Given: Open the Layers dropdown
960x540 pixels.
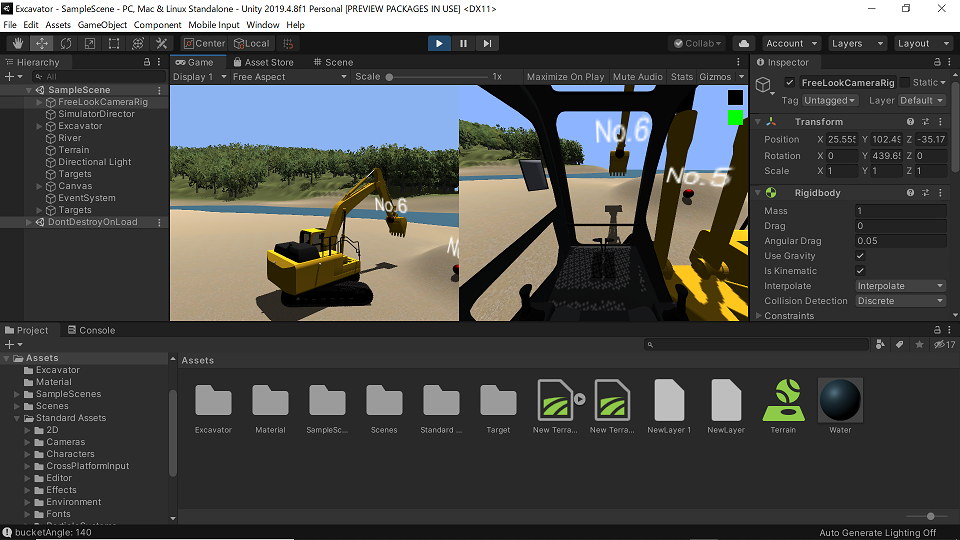Looking at the screenshot, I should pyautogui.click(x=857, y=43).
